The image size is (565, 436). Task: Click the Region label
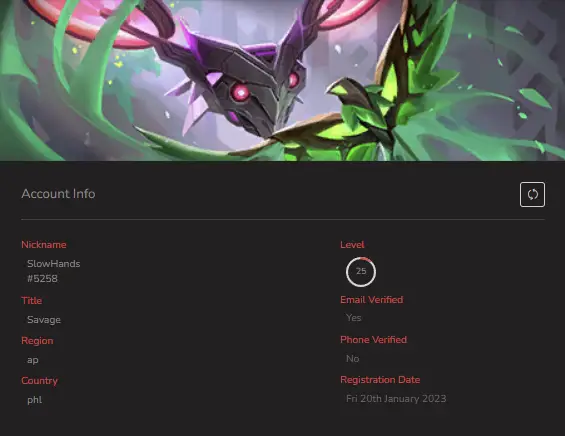(x=37, y=341)
